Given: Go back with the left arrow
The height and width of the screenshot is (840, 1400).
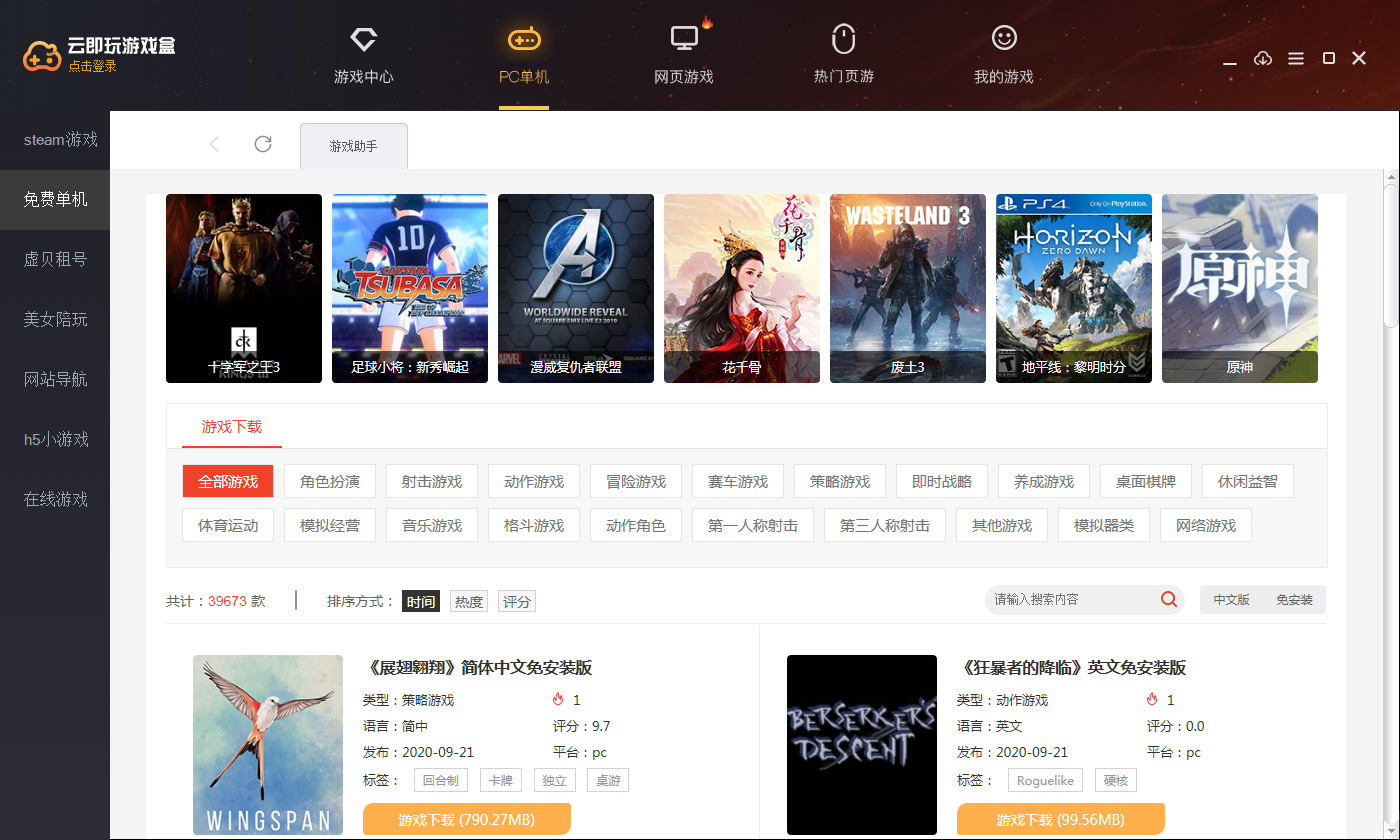Looking at the screenshot, I should click(214, 144).
